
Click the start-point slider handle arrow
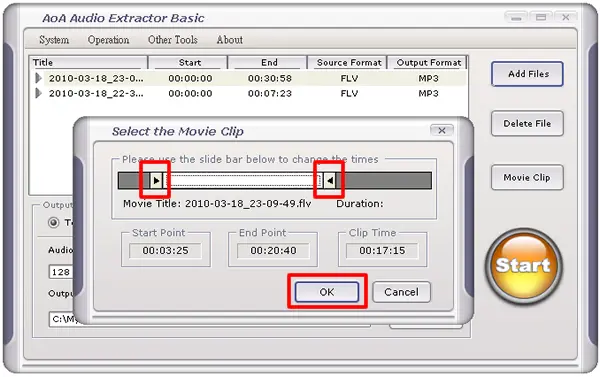point(156,180)
